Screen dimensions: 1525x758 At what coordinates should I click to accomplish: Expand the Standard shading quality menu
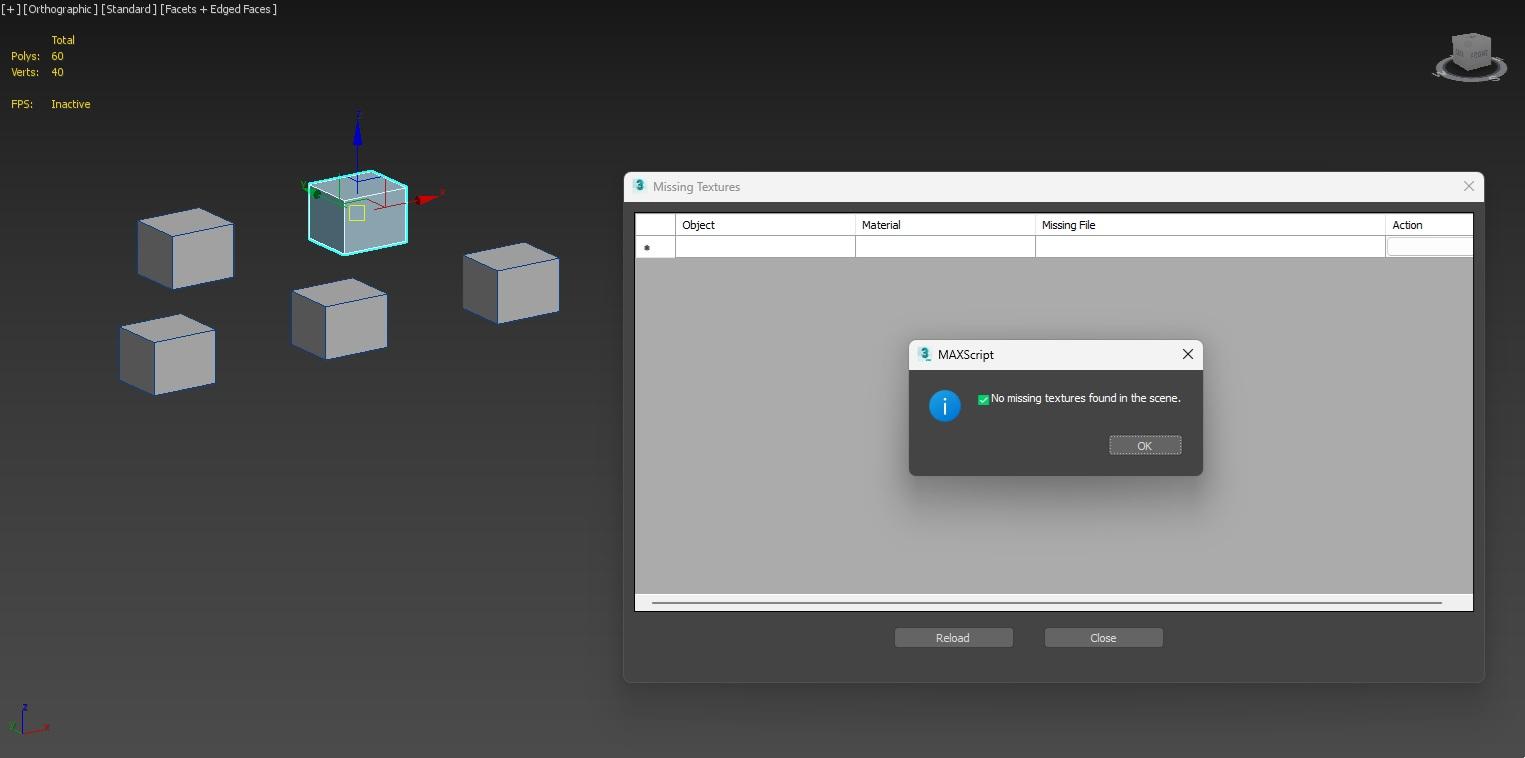(x=129, y=9)
